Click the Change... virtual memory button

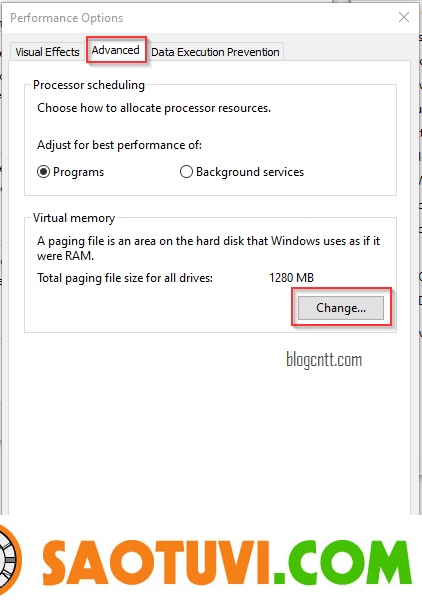[x=341, y=308]
